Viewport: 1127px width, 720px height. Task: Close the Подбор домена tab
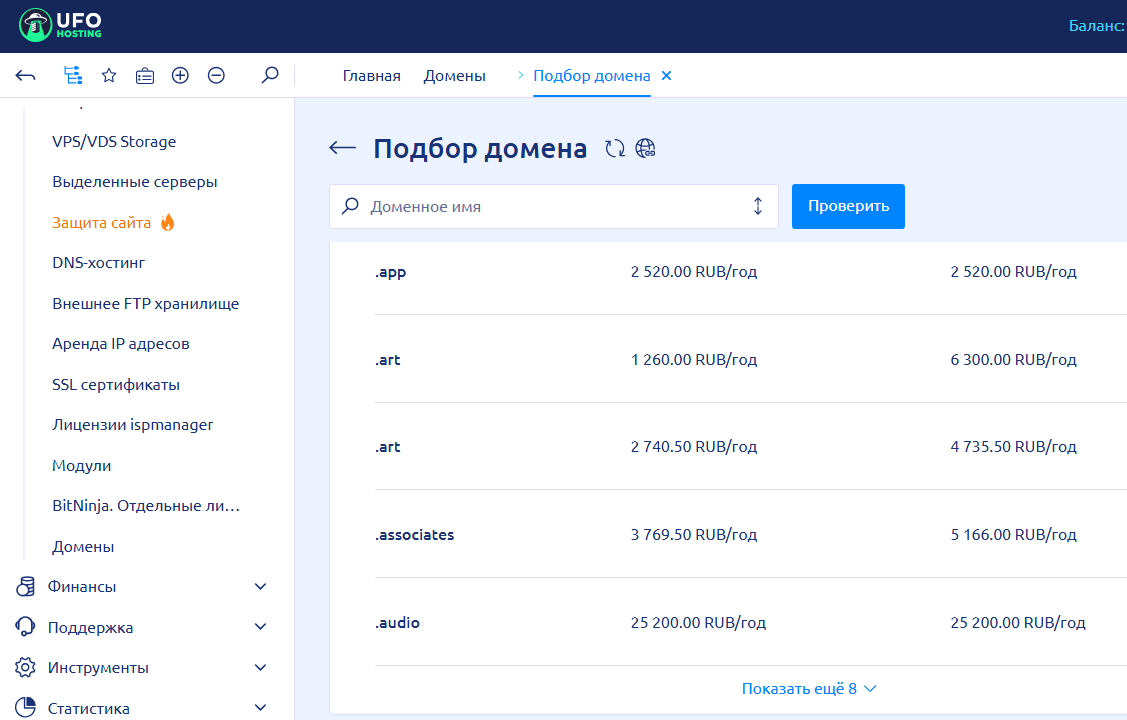tap(667, 76)
